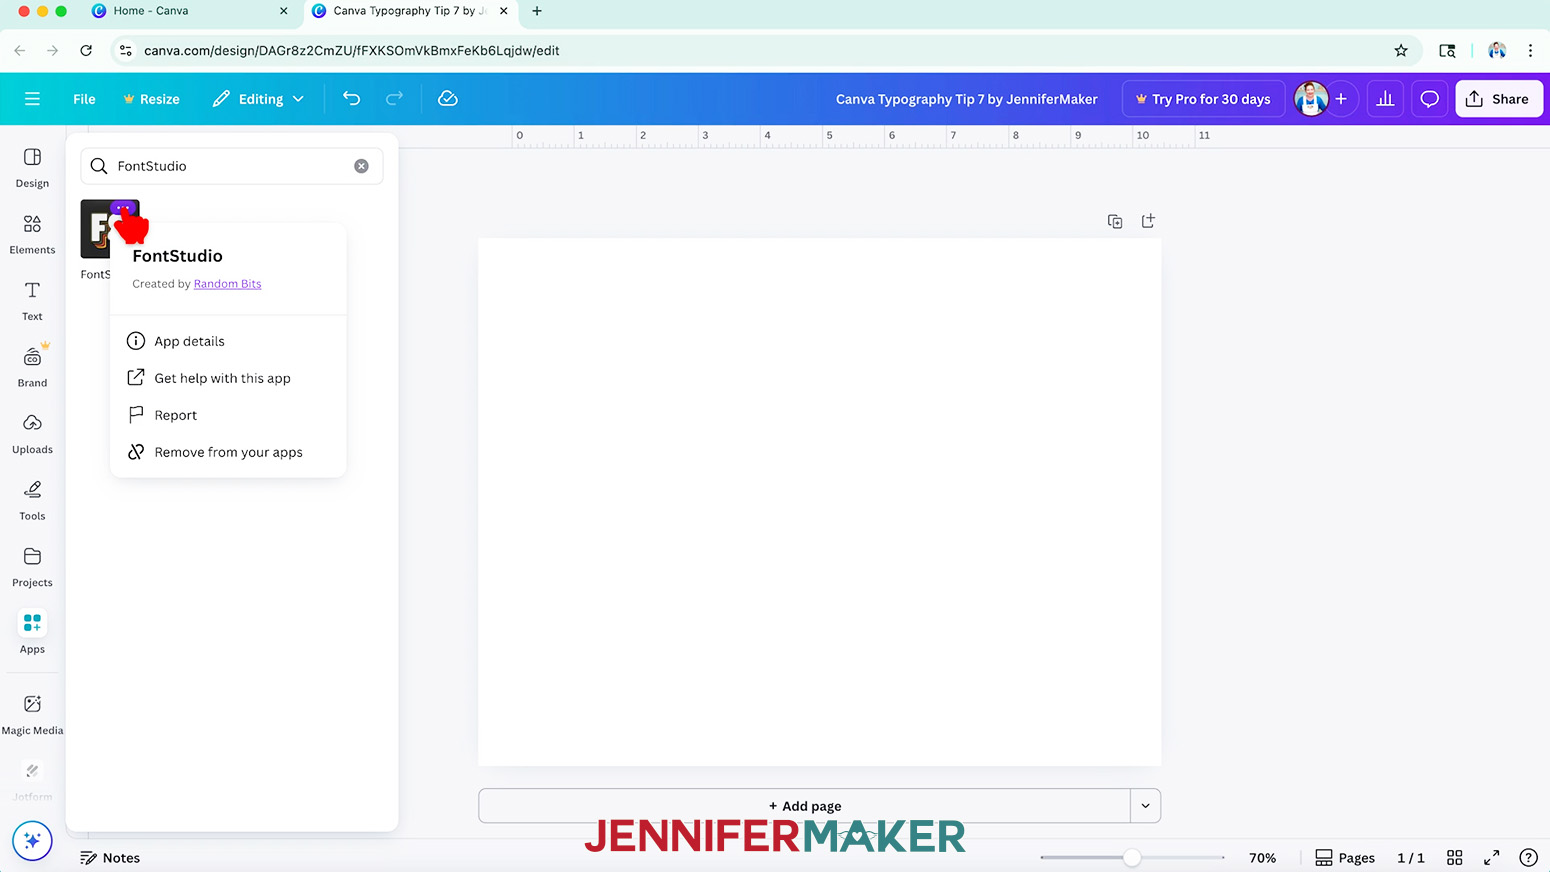1550x872 pixels.
Task: Bookmark this page with the star
Action: (x=1401, y=50)
